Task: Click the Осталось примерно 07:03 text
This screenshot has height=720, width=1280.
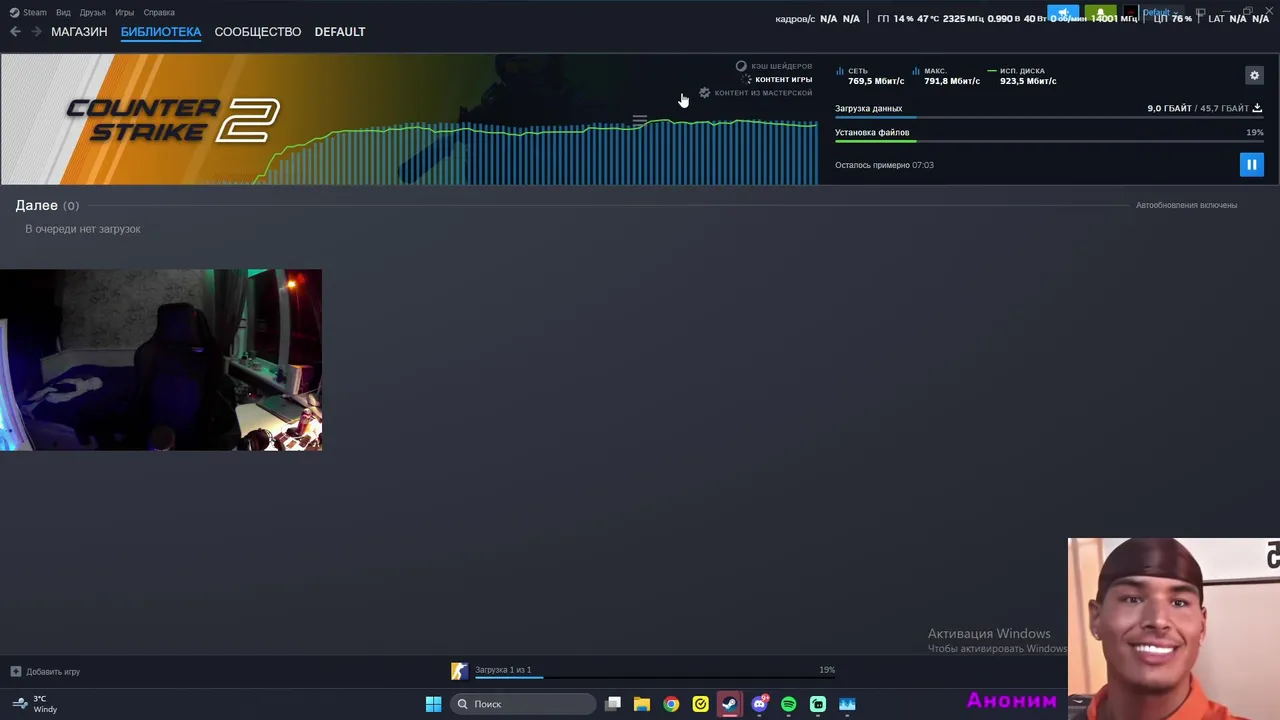Action: click(884, 165)
